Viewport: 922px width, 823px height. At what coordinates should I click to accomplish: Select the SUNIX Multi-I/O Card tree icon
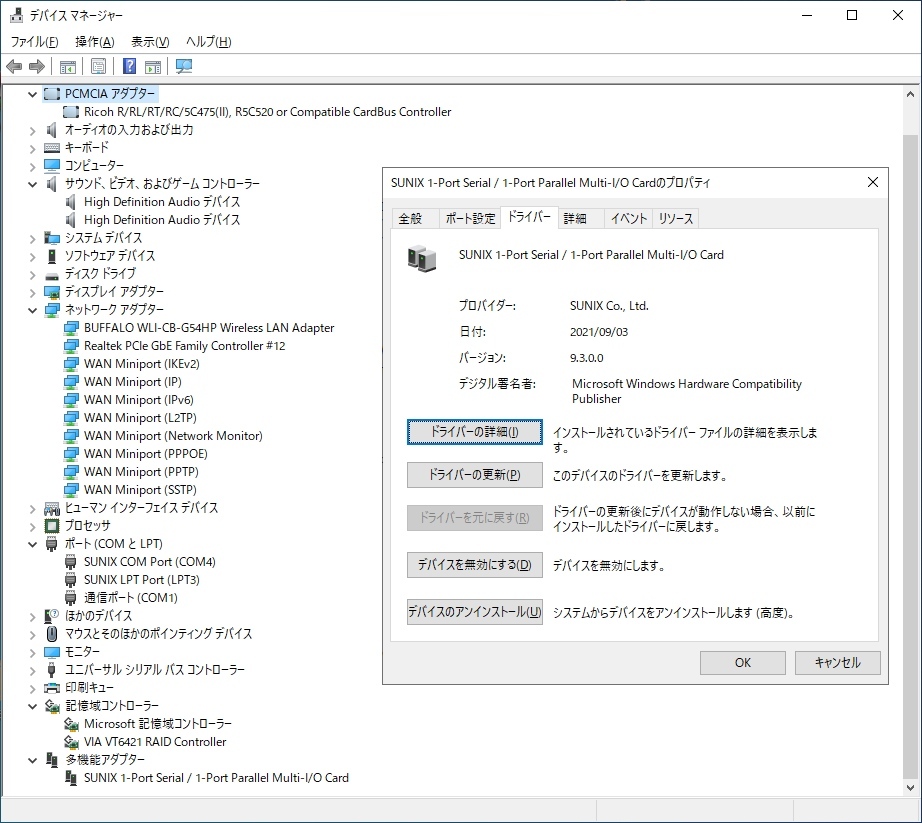71,778
